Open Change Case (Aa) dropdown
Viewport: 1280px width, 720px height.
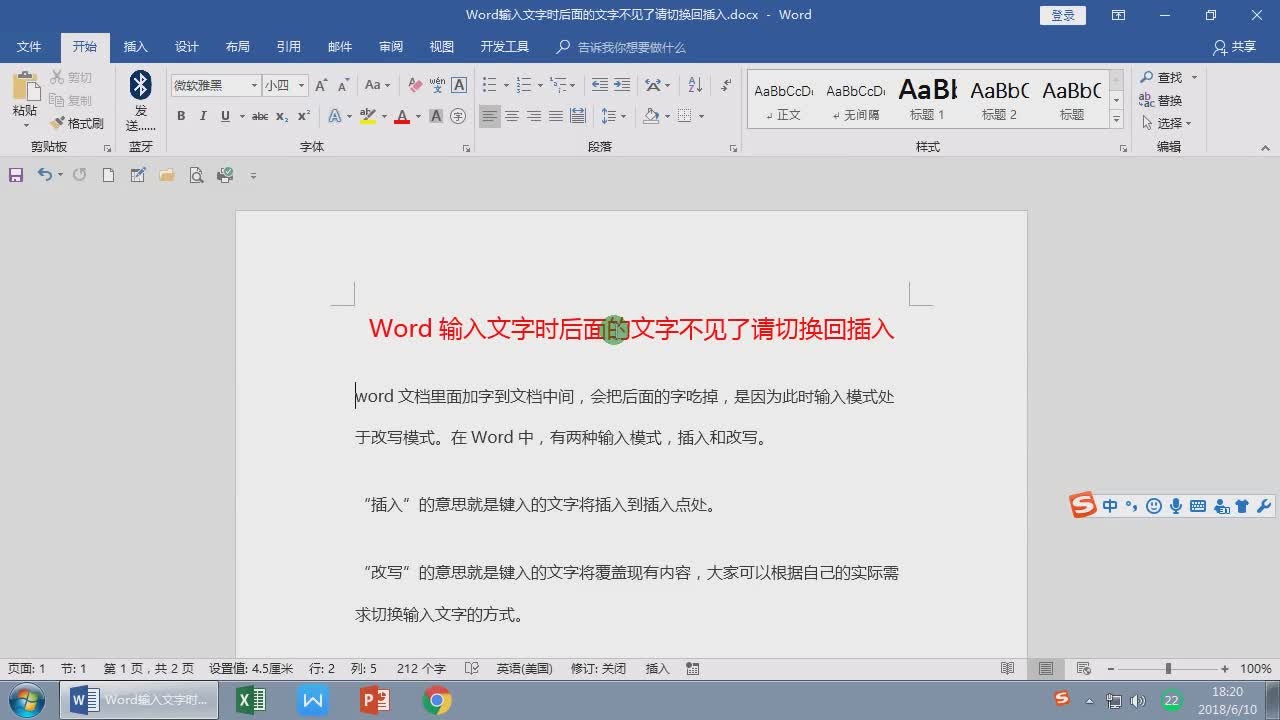(x=377, y=85)
